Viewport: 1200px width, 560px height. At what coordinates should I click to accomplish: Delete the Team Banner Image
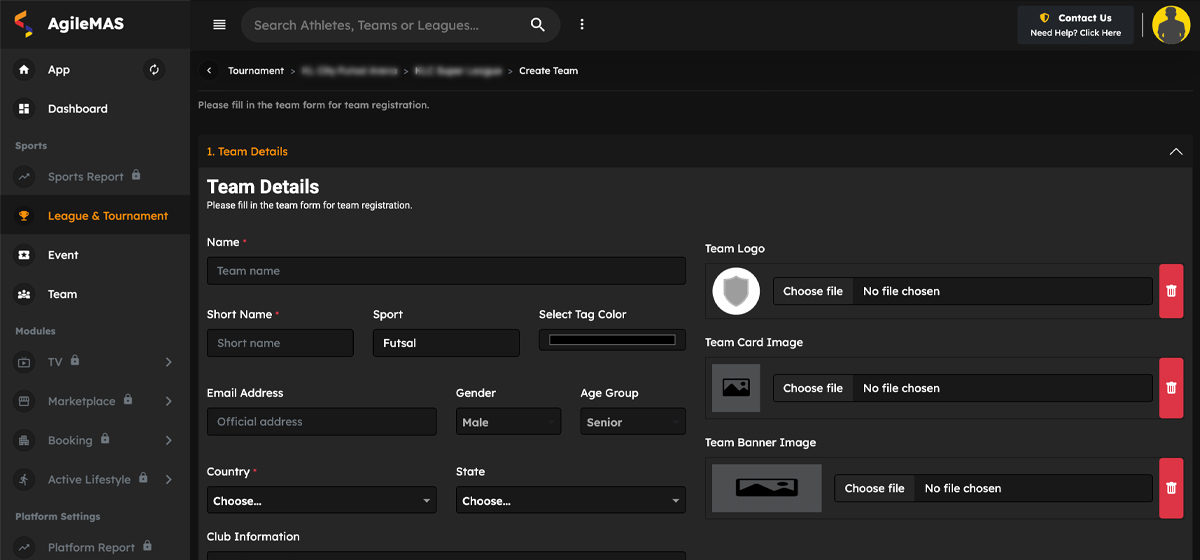pos(1171,488)
